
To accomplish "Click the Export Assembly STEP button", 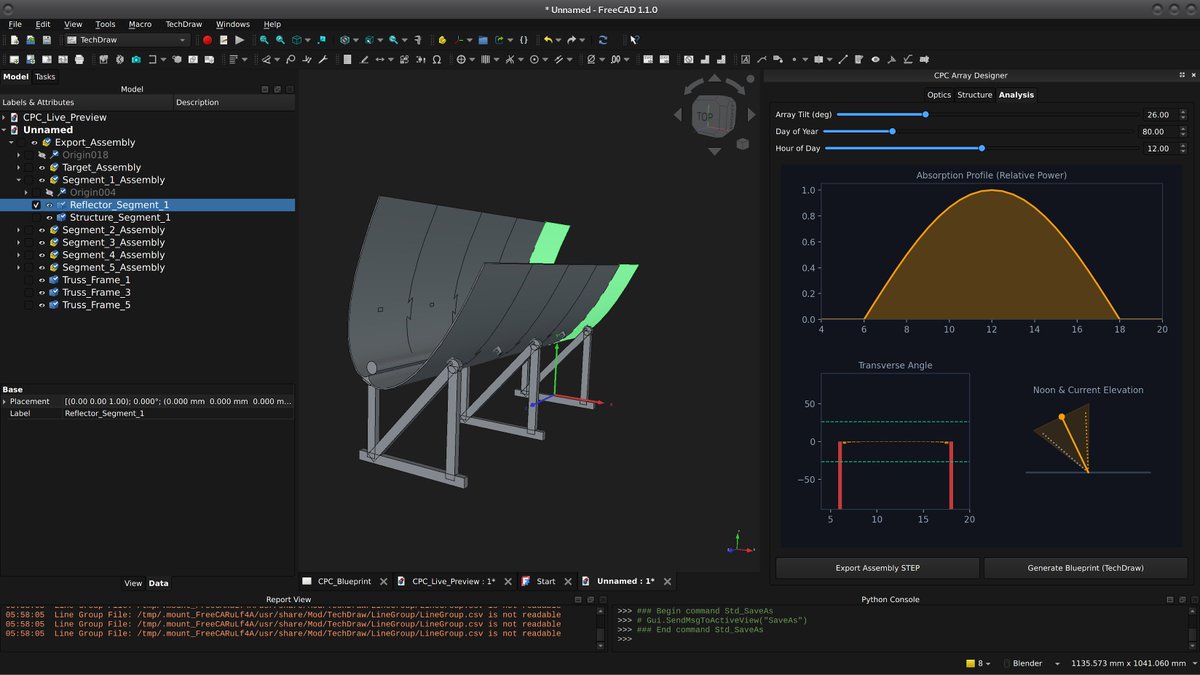I will 877,568.
